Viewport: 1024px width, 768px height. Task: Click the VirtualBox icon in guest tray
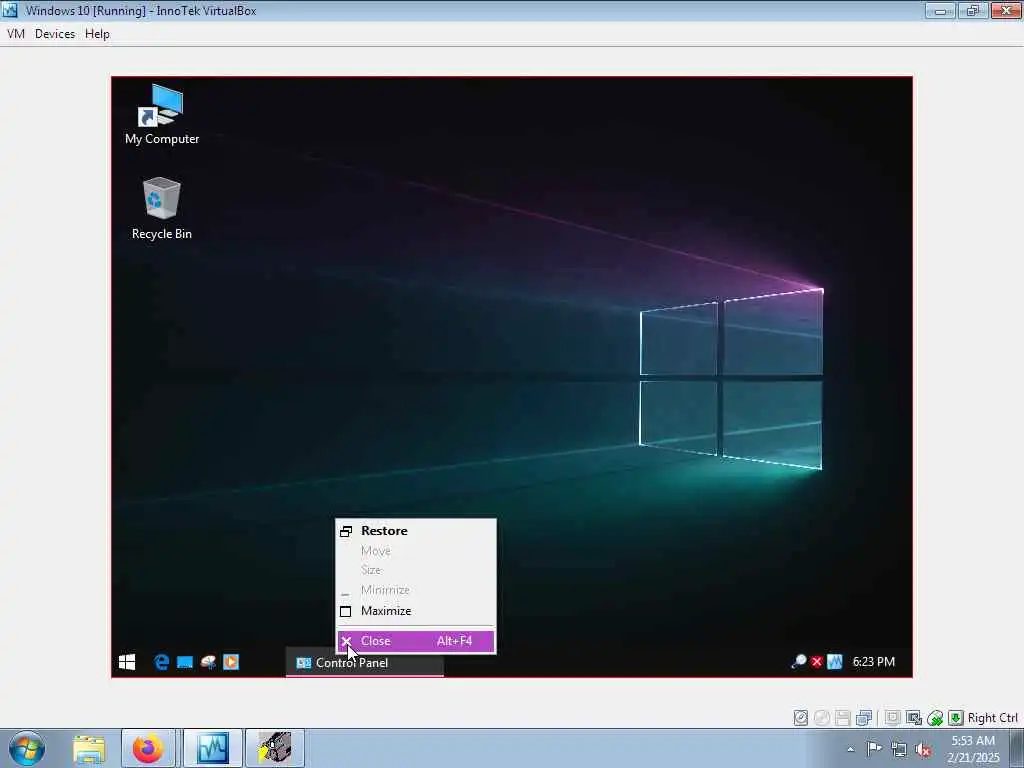835,662
